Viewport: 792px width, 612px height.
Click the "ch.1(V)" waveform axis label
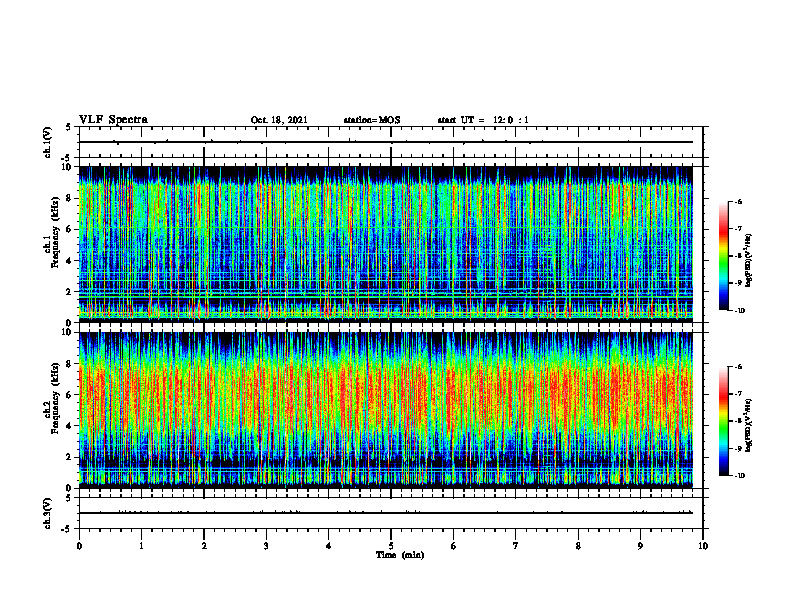click(47, 142)
